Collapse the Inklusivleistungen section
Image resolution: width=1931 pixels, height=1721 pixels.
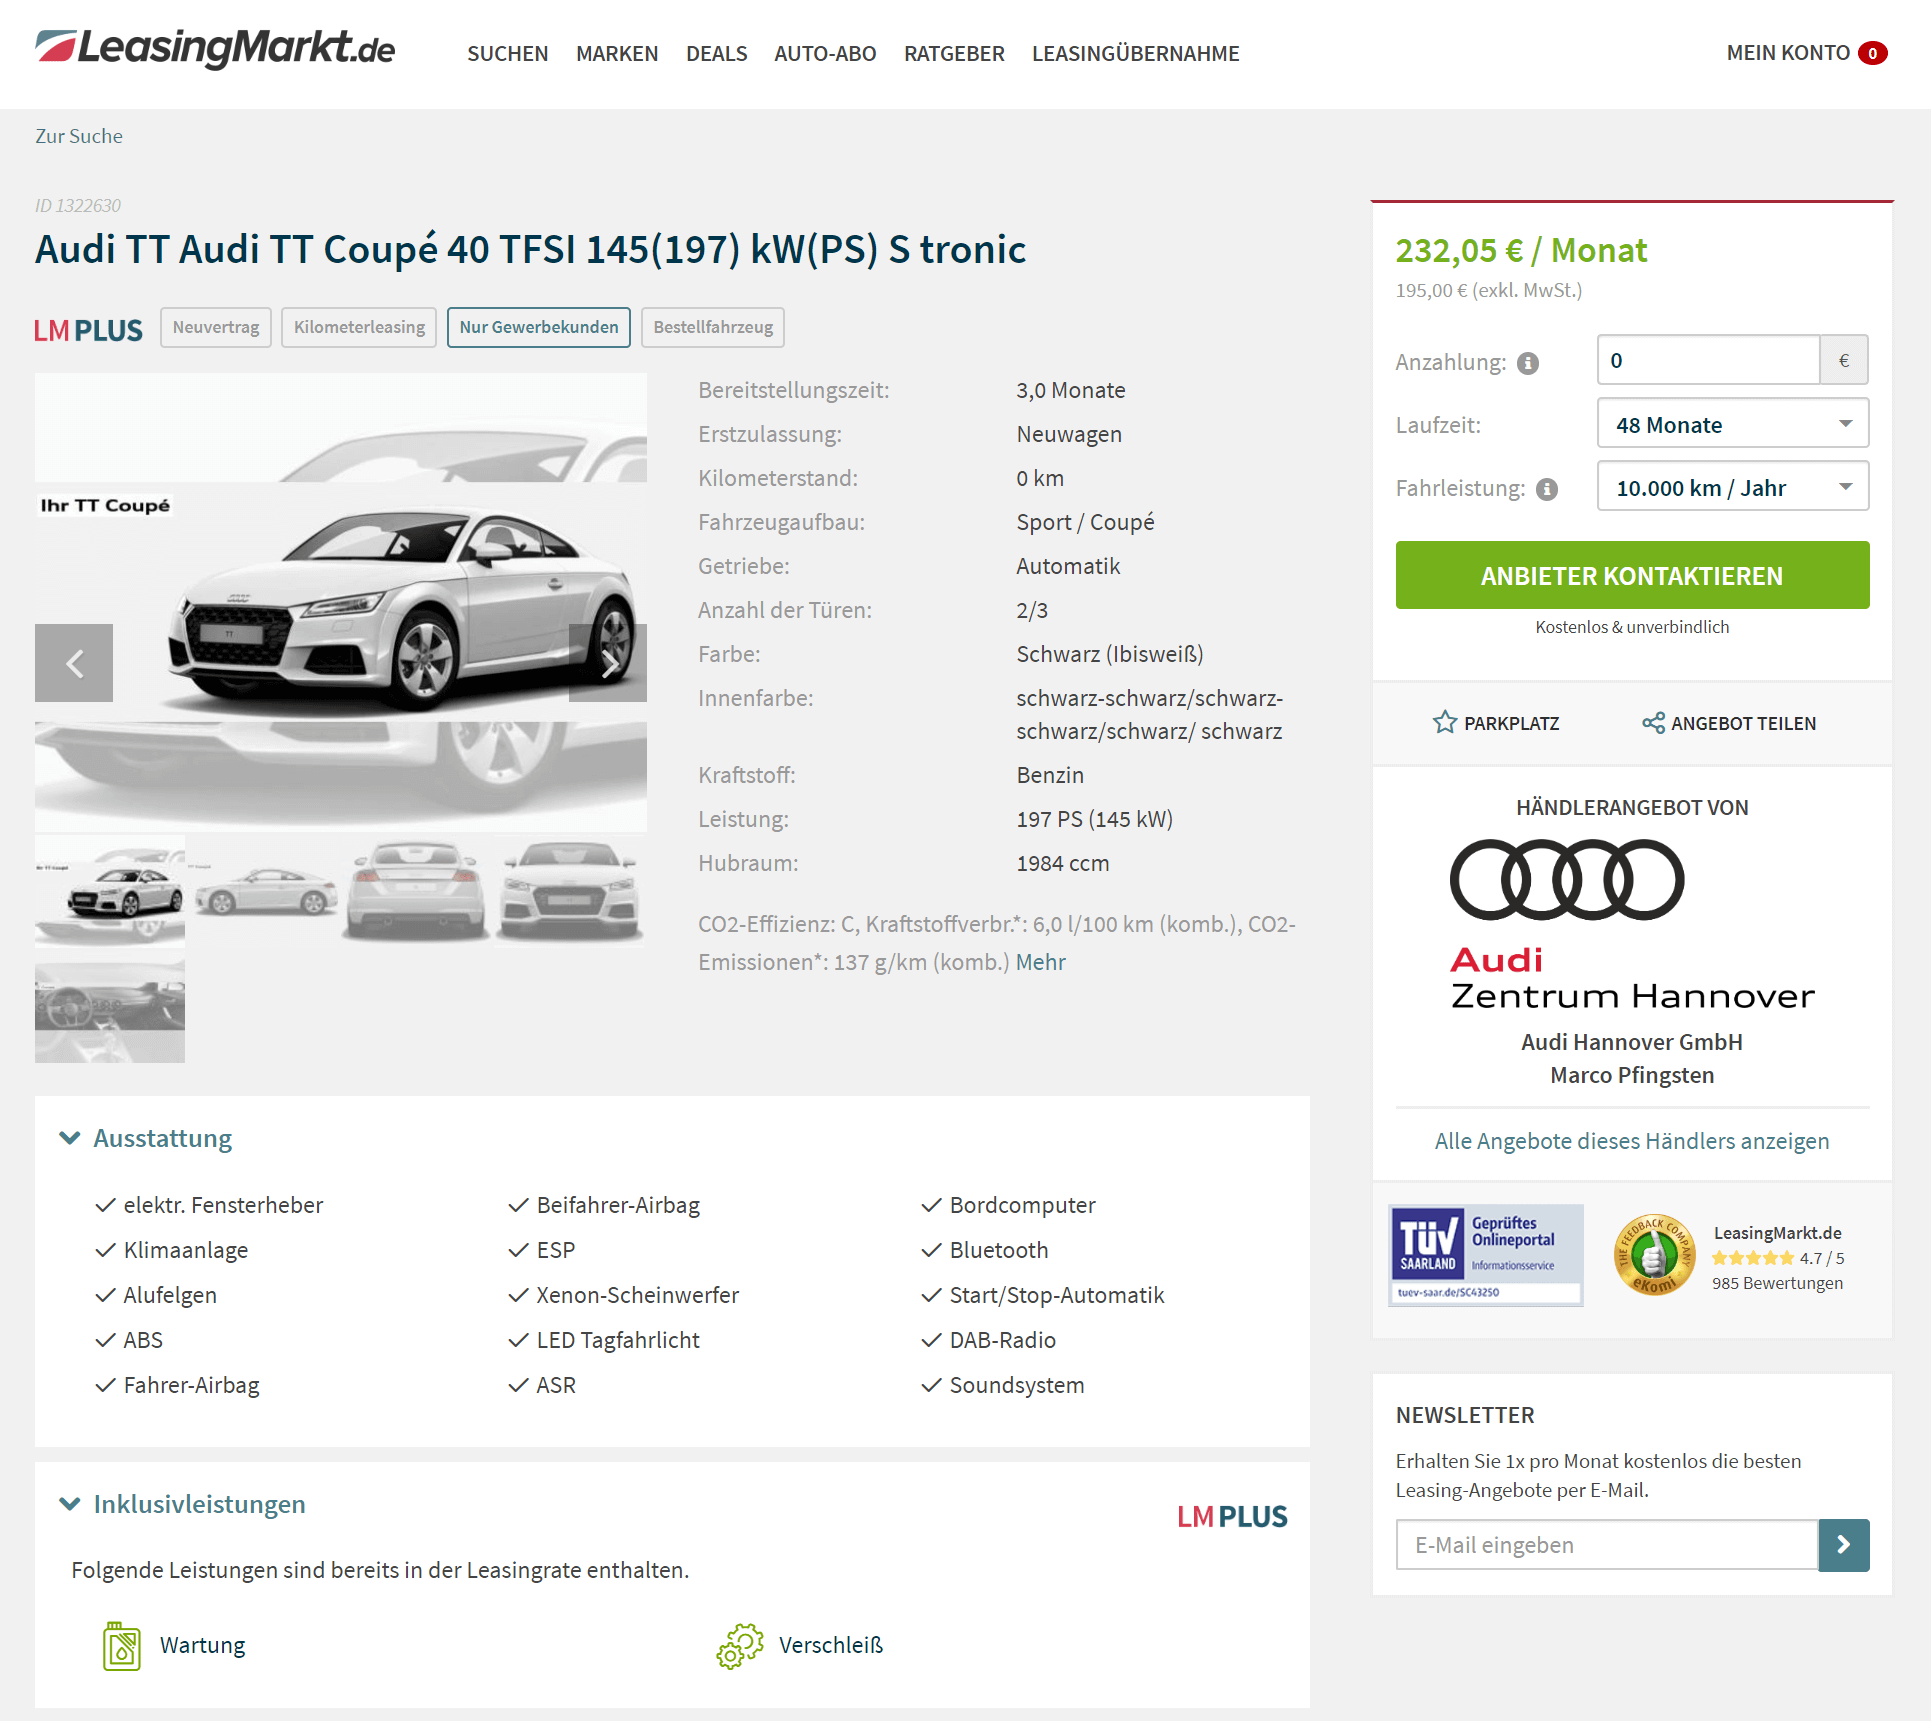click(x=183, y=1504)
